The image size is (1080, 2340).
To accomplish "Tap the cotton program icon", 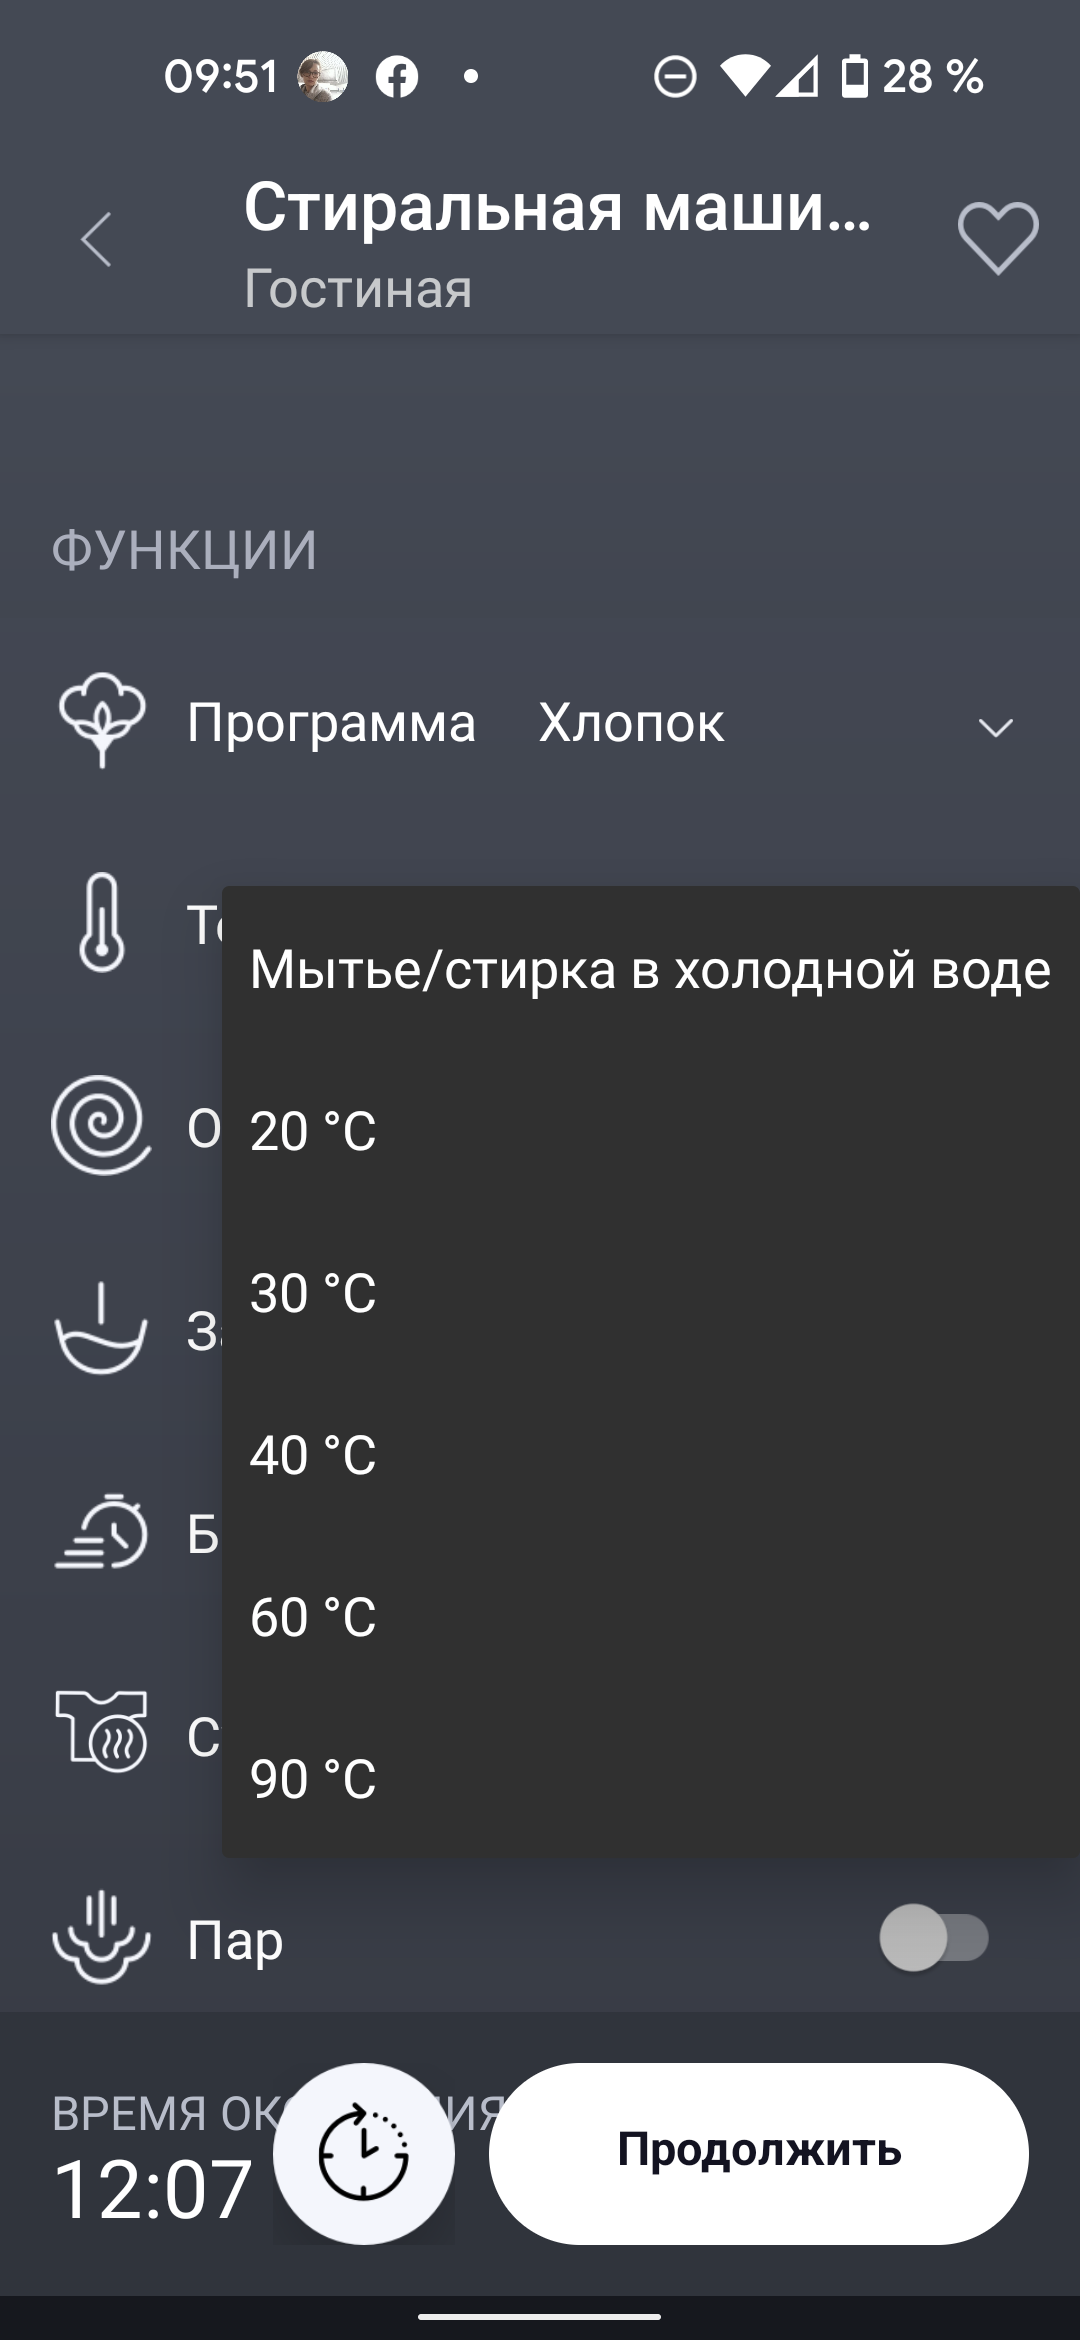I will (x=101, y=722).
